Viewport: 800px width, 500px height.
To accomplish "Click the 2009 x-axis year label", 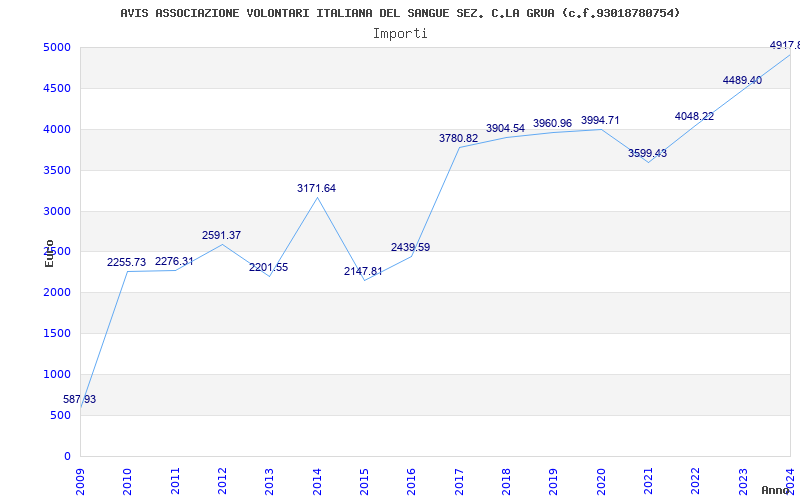I will (80, 482).
